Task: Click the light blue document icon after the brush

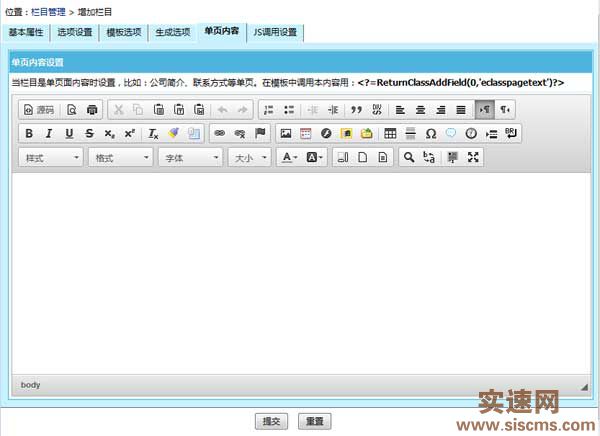Action: pyautogui.click(x=194, y=133)
